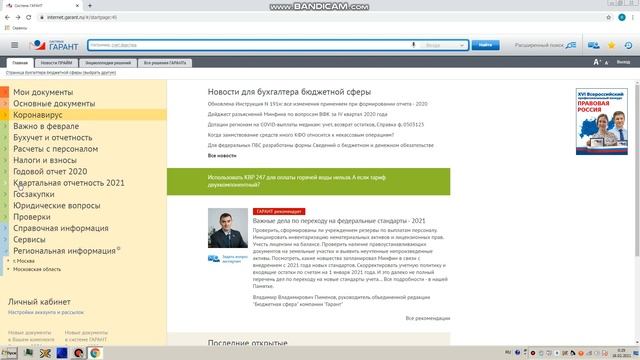Open a new browser tab
The image size is (640, 360).
[90, 6]
